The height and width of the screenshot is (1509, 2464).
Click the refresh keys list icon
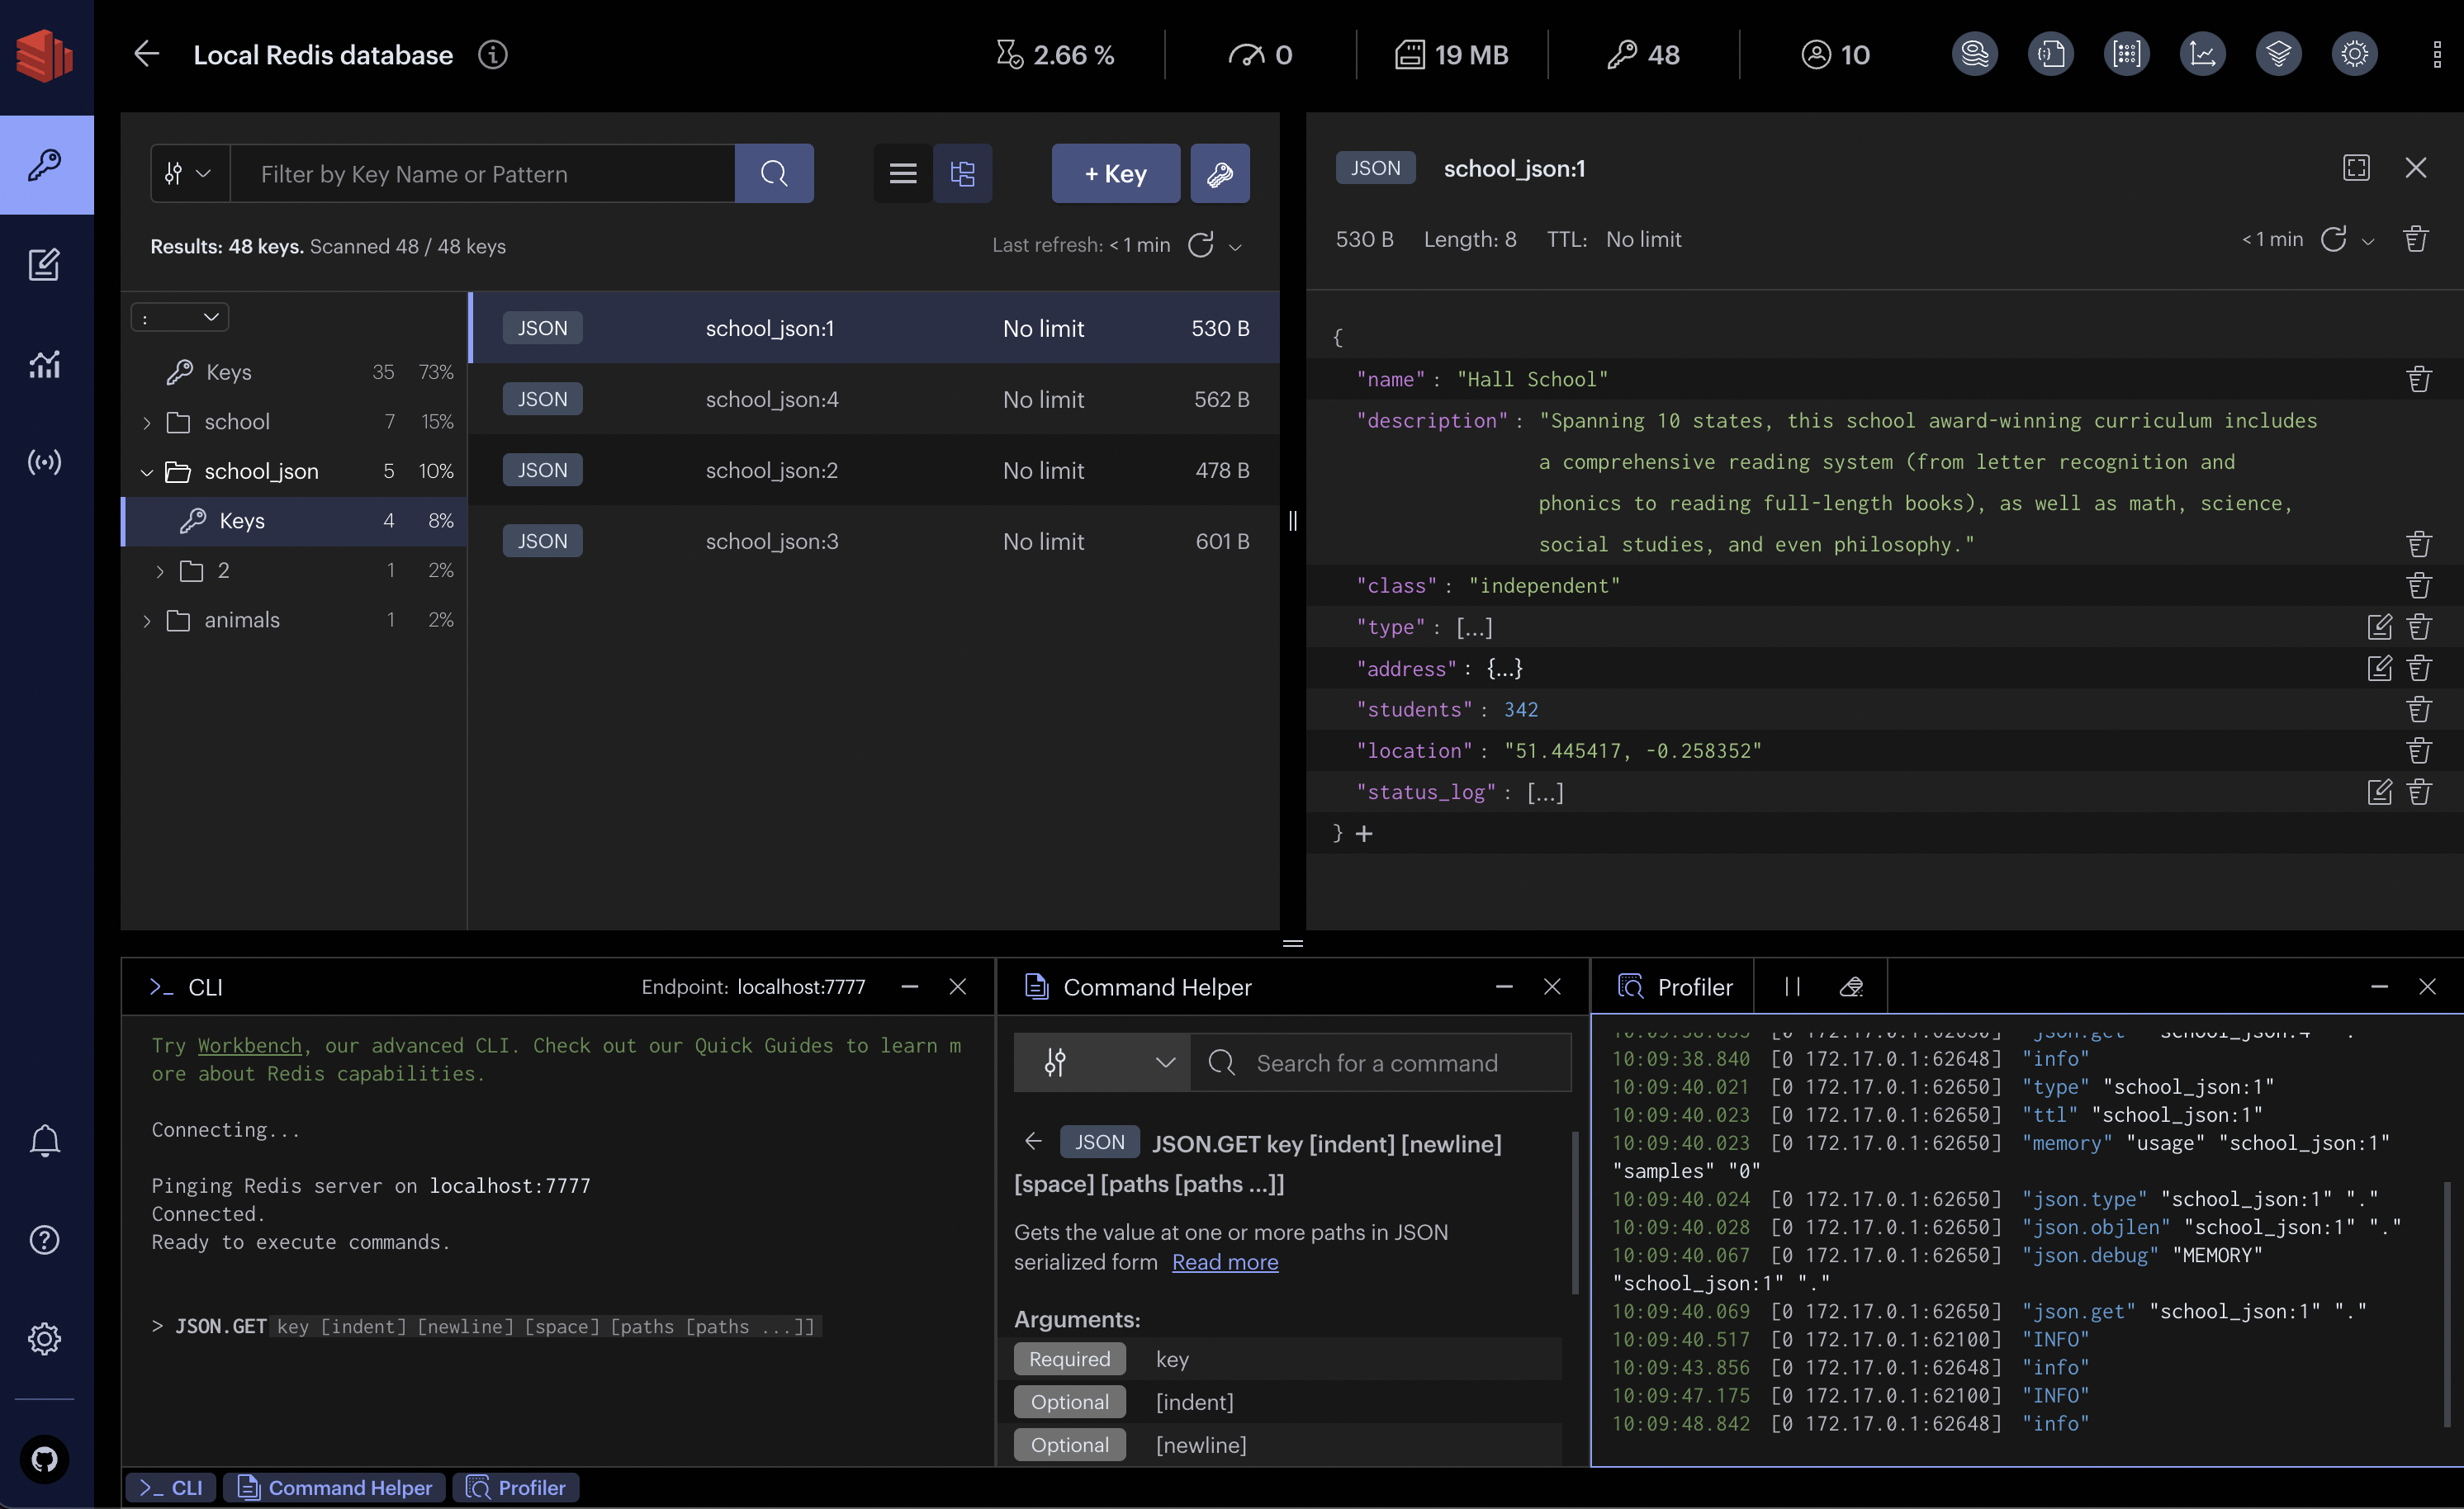coord(1201,244)
